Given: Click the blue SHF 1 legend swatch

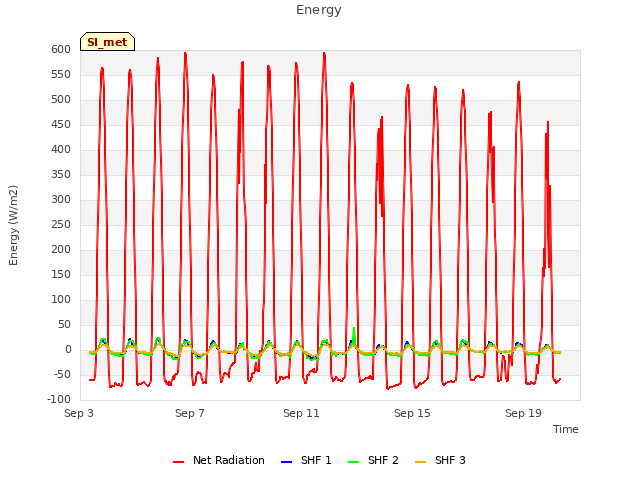Looking at the screenshot, I should pyautogui.click(x=287, y=462).
